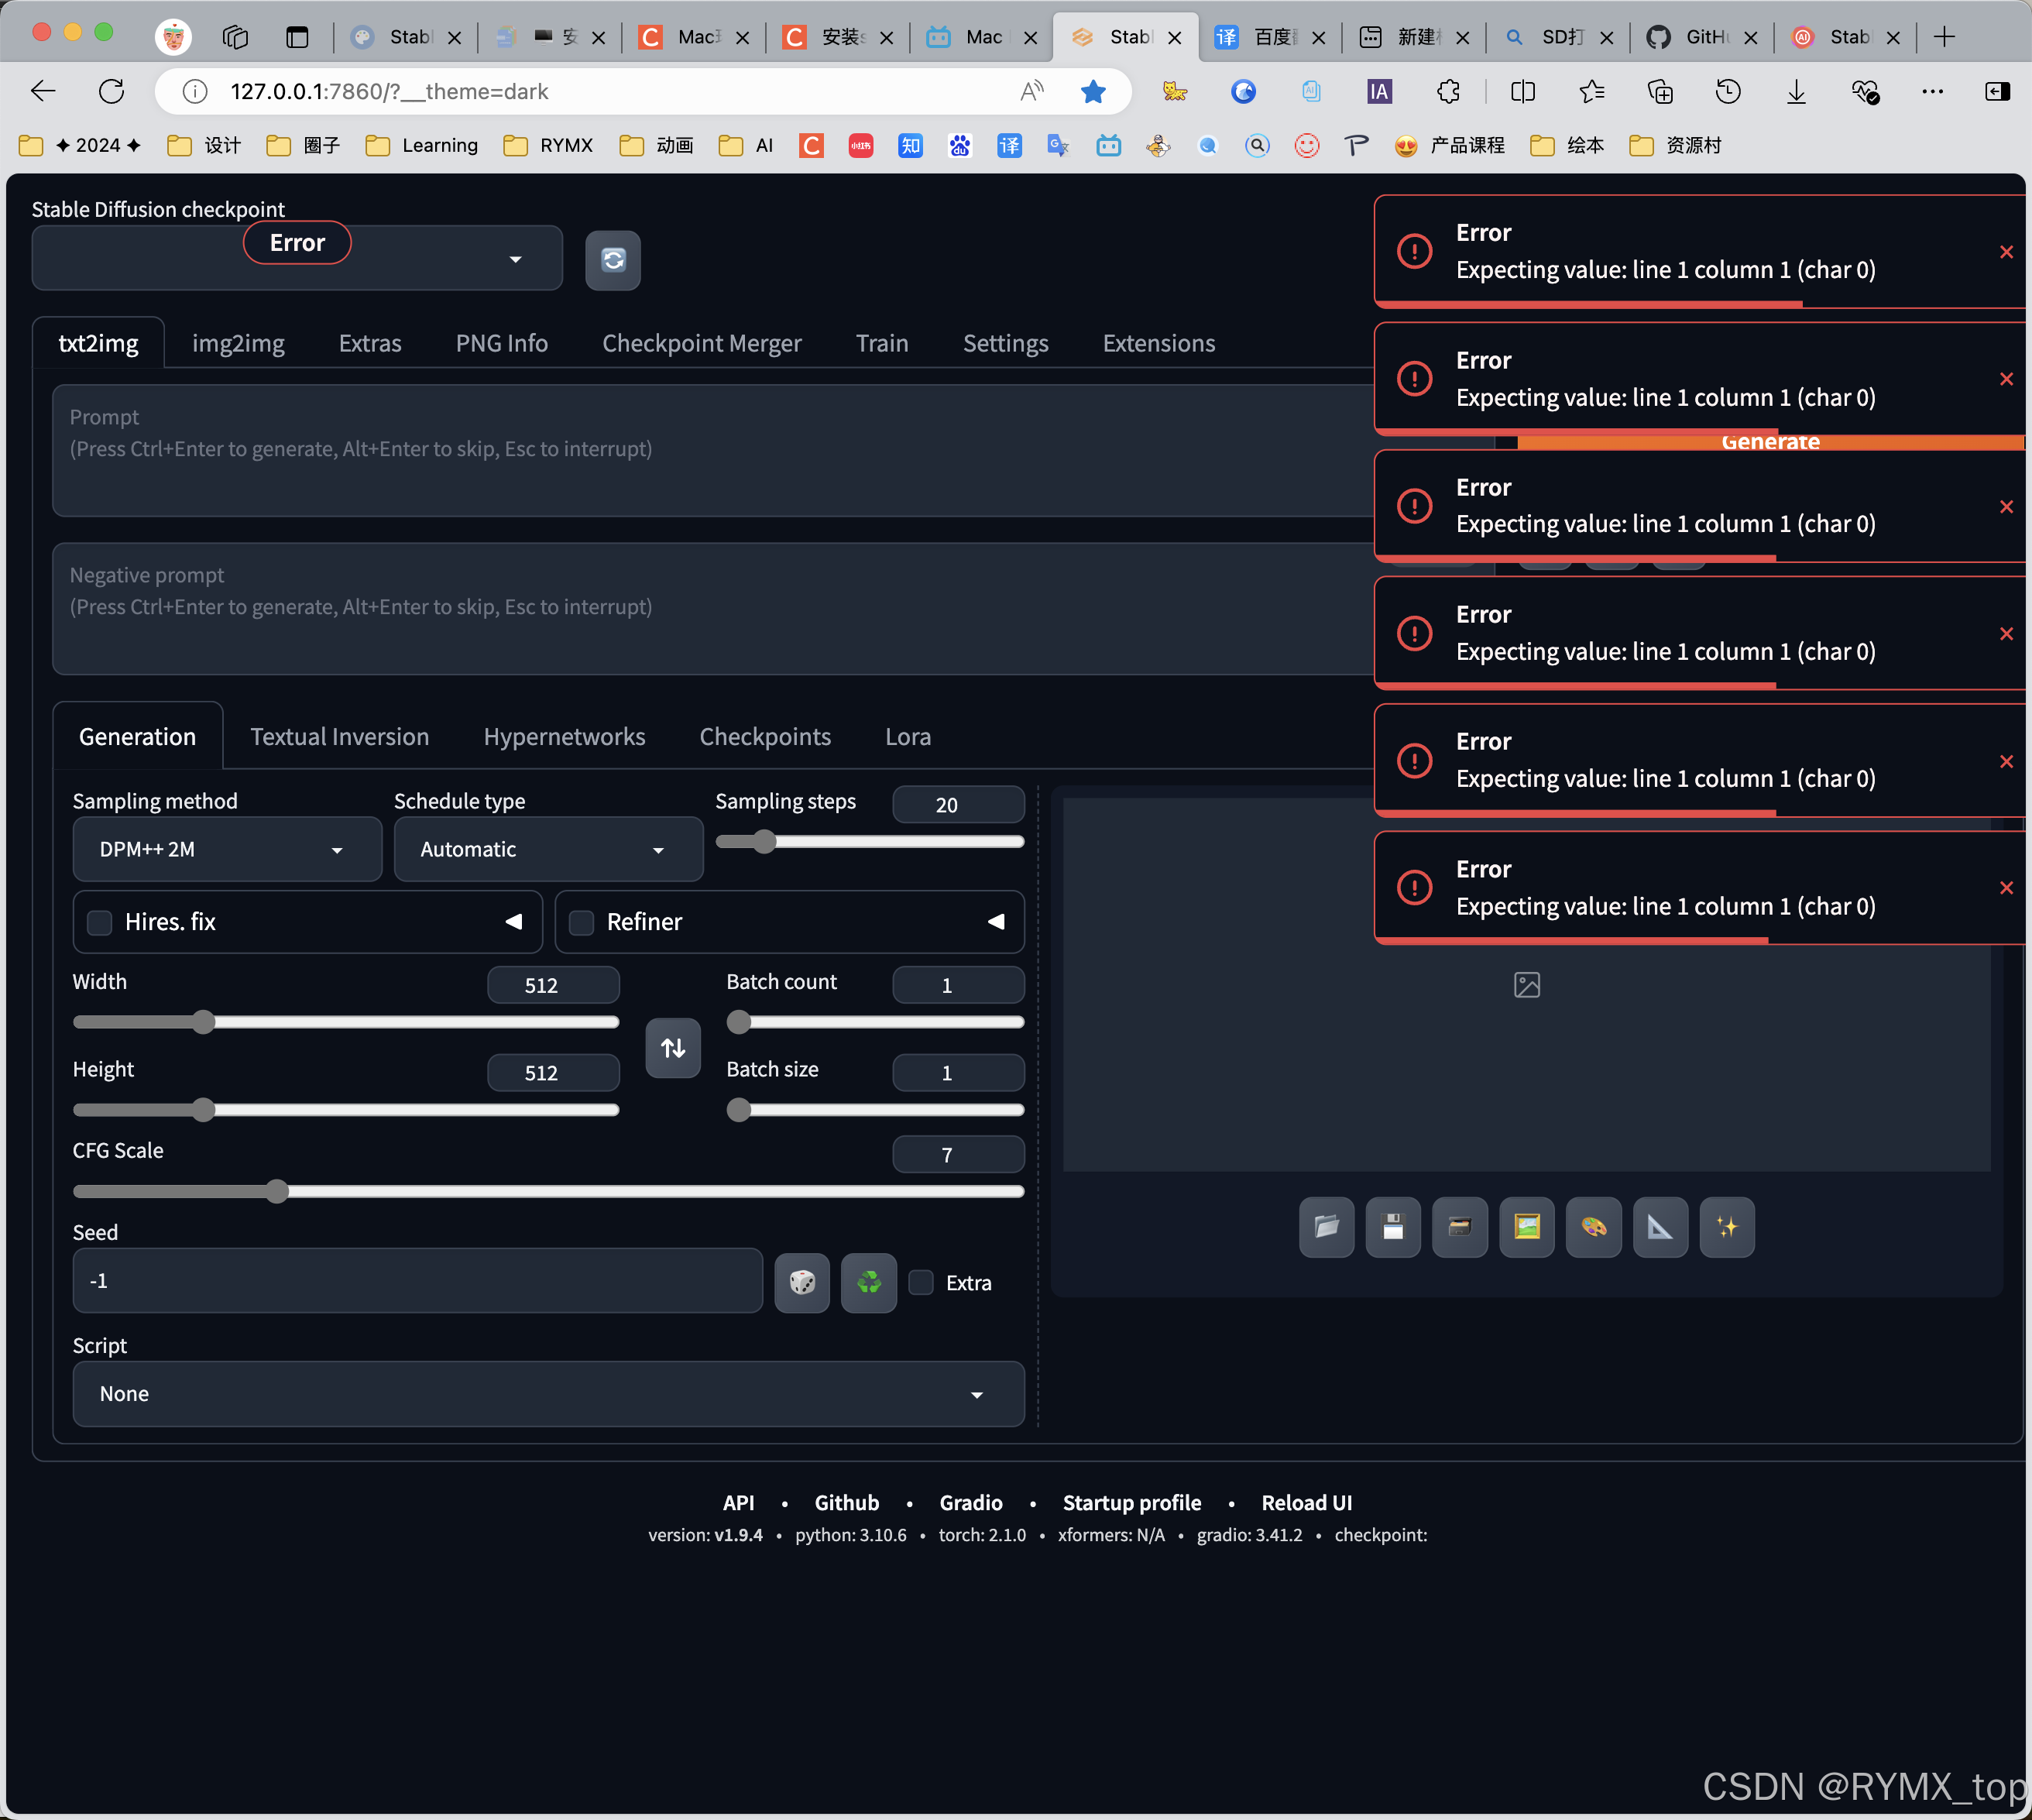This screenshot has width=2032, height=1820.
Task: Click the sparkle upscale icon
Action: click(x=1727, y=1227)
